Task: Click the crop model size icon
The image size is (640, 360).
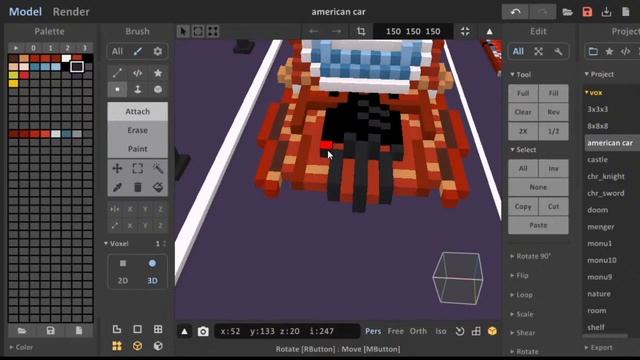Action: click(x=361, y=31)
